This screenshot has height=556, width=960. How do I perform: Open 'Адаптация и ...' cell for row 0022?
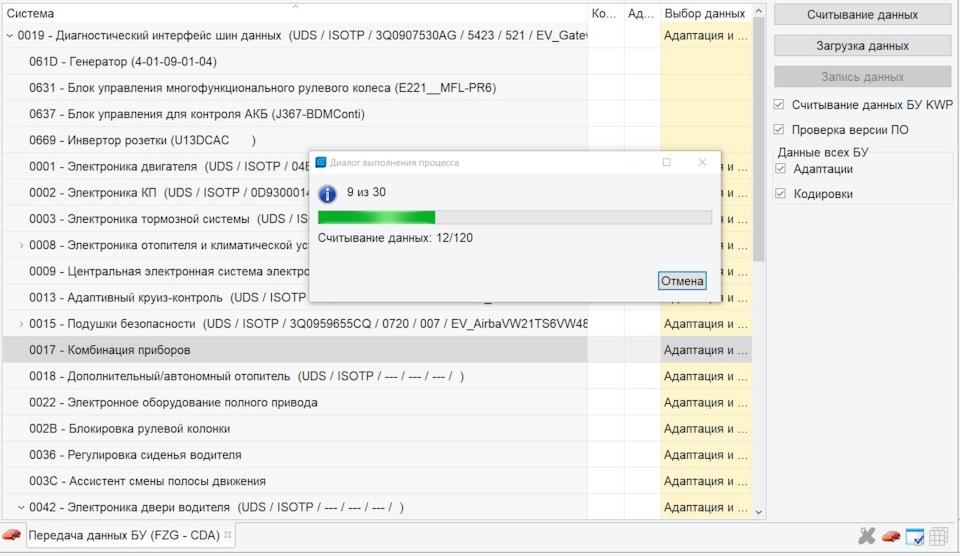pyautogui.click(x=706, y=403)
